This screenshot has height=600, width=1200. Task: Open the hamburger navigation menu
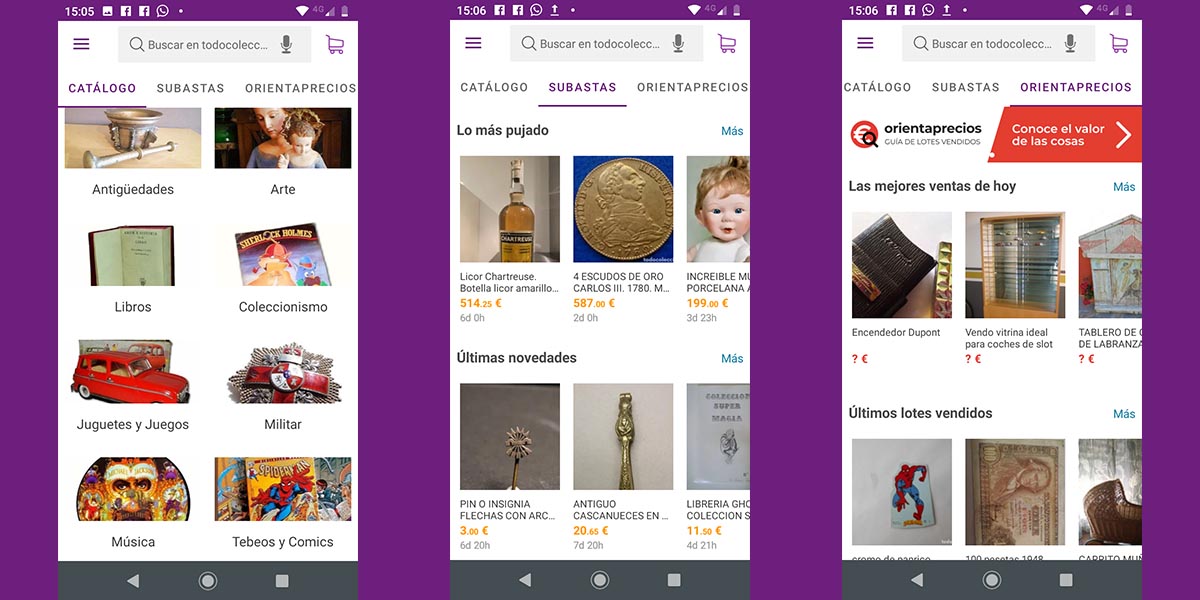[81, 43]
